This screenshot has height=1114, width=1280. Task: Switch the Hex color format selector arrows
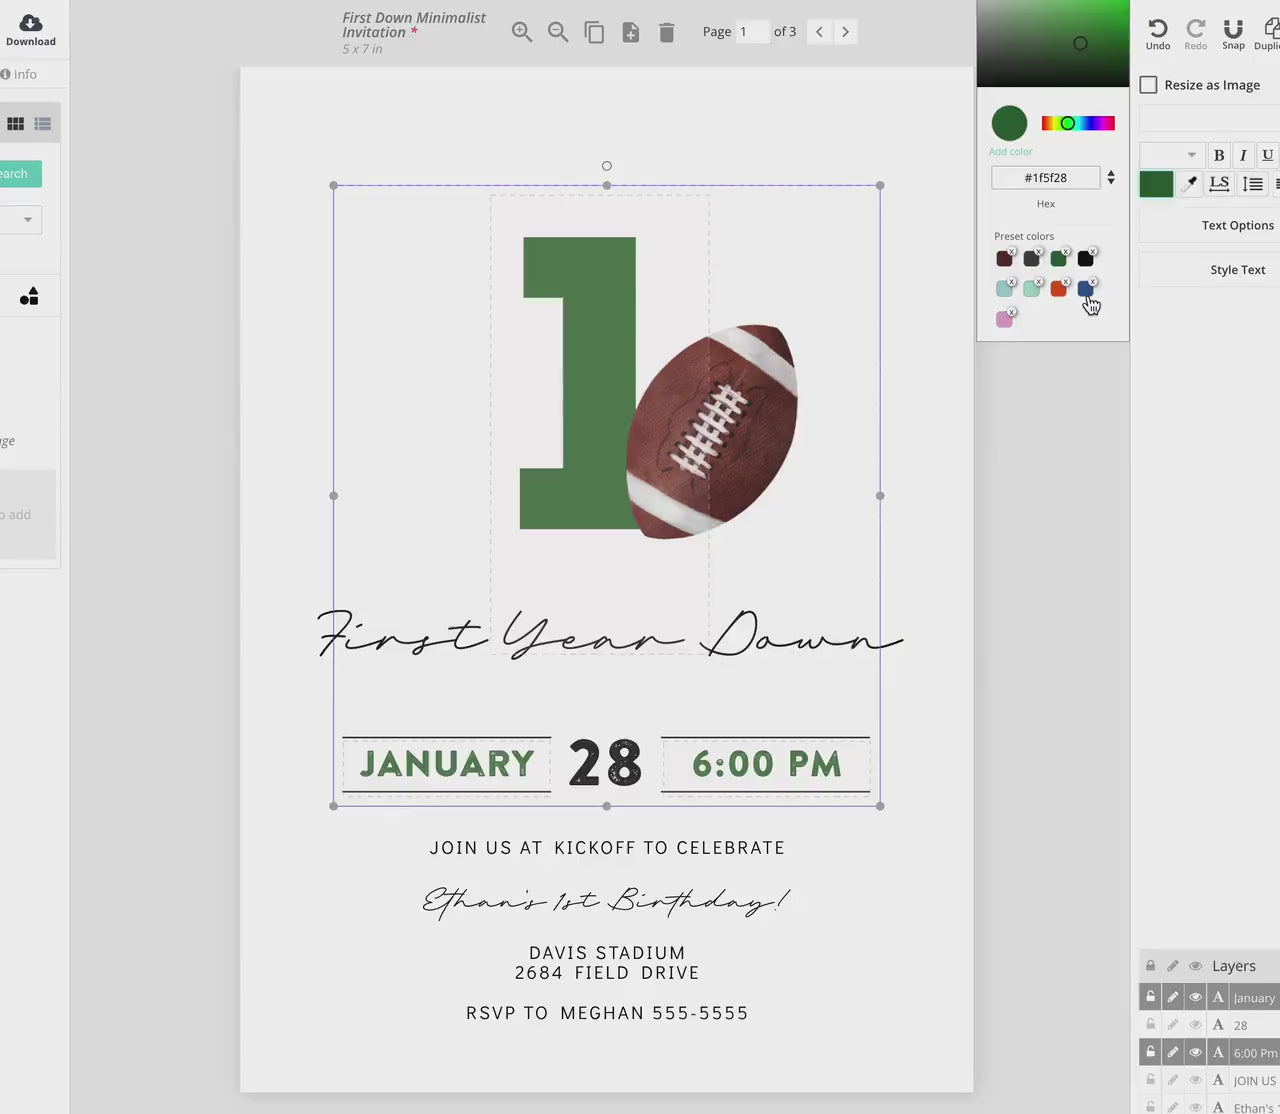[x=1111, y=178]
